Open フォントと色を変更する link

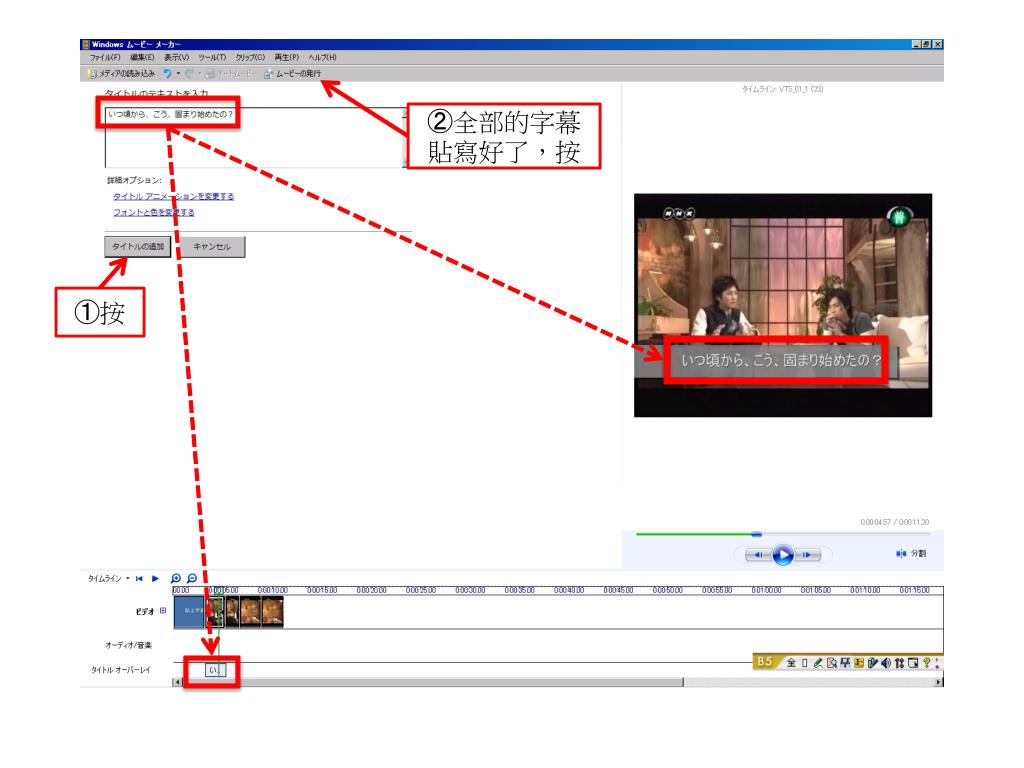click(153, 212)
